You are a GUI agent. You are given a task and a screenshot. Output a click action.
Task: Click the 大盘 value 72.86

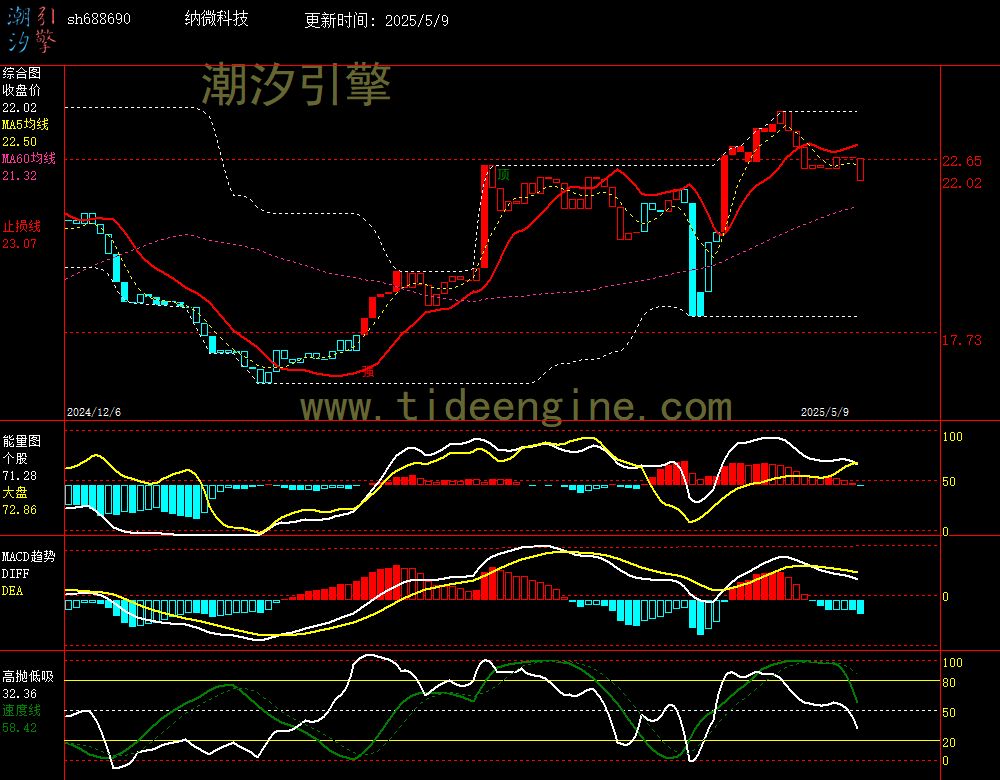point(20,510)
